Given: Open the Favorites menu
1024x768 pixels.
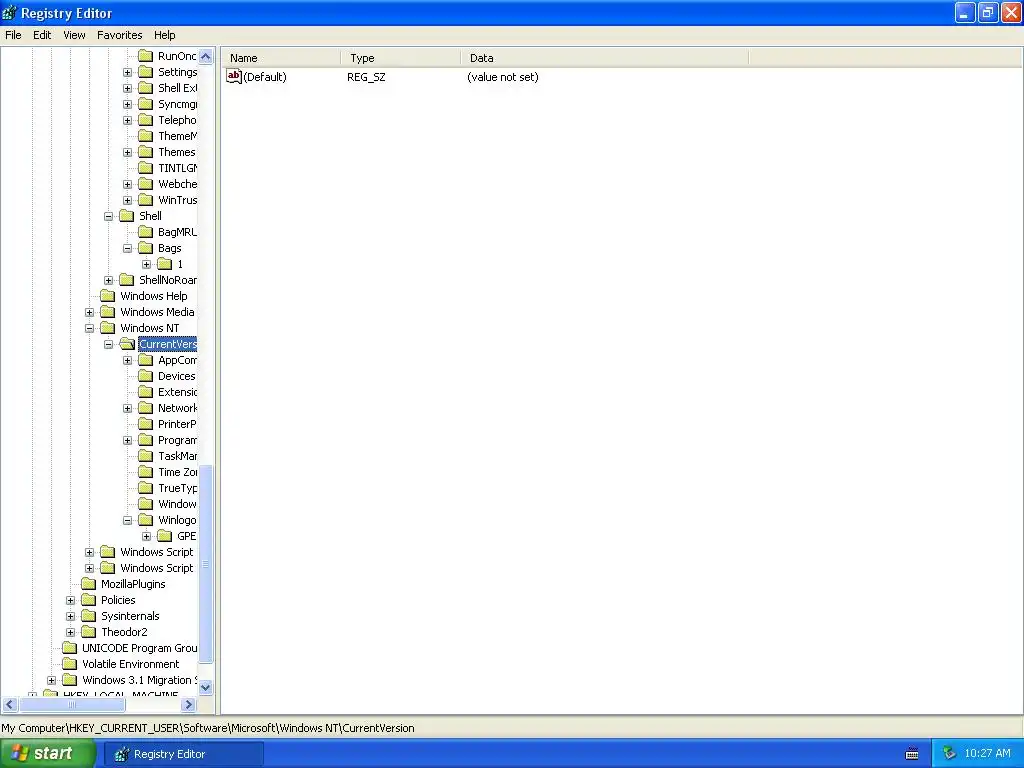Looking at the screenshot, I should pyautogui.click(x=120, y=35).
